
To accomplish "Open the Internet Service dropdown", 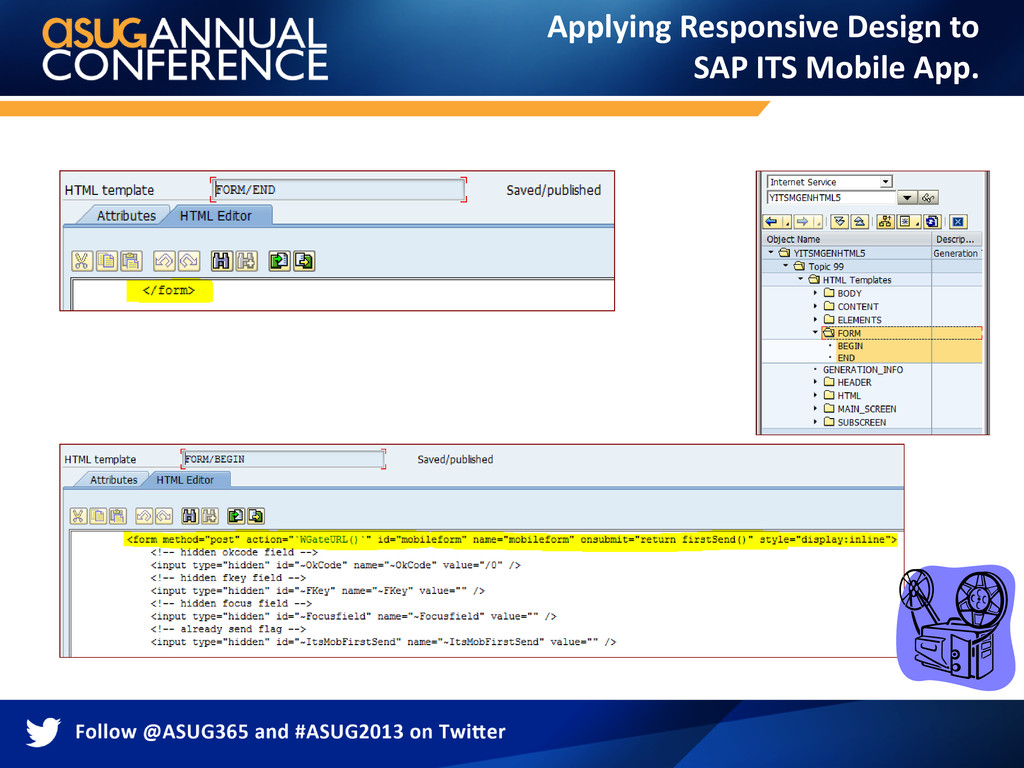I will coord(886,182).
